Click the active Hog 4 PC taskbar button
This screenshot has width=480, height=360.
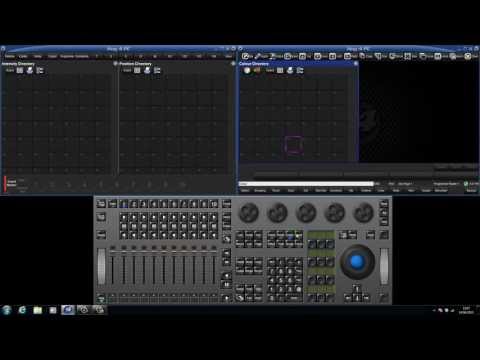click(68, 310)
